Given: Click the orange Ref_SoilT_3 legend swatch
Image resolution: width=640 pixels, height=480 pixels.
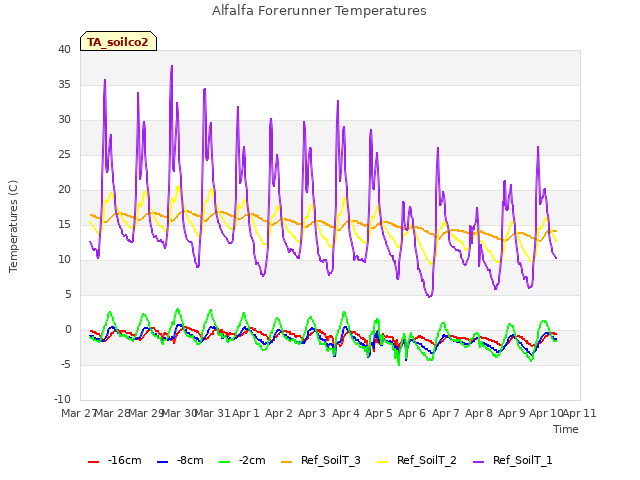Looking at the screenshot, I should 287,462.
